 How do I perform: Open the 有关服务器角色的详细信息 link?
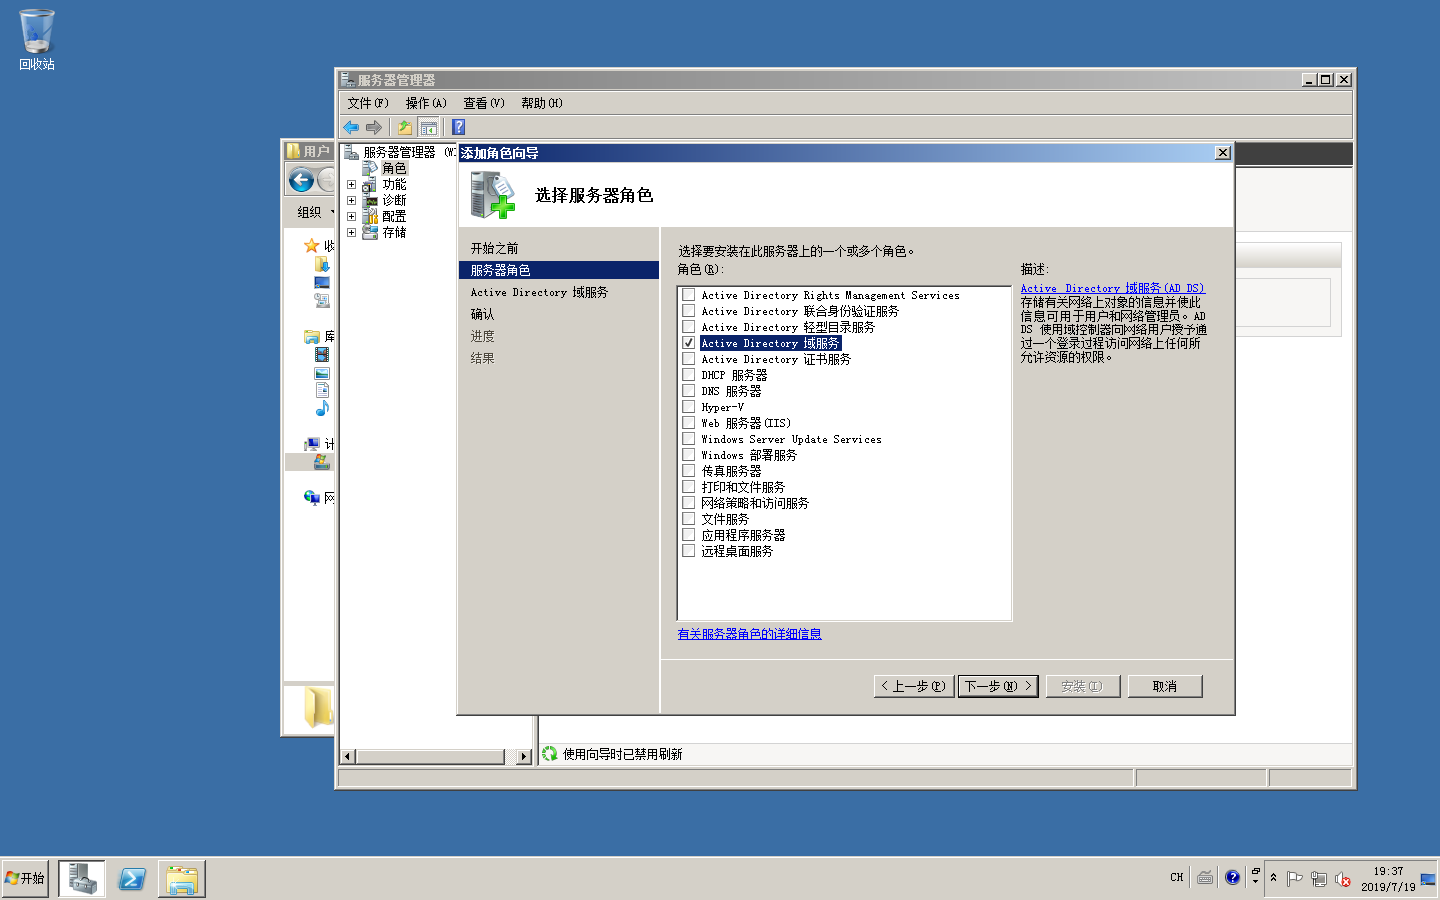point(749,634)
